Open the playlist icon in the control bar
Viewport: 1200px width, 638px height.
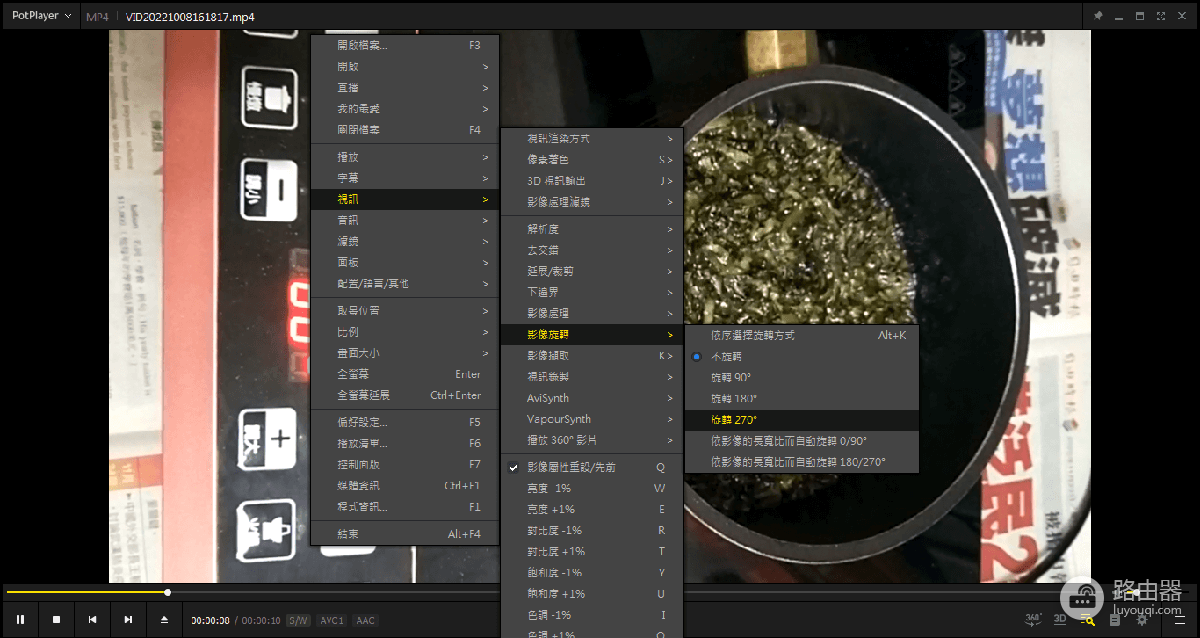pos(1115,620)
